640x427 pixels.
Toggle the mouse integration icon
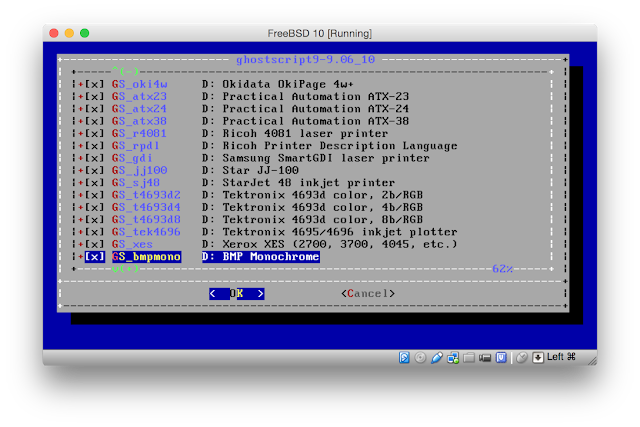pyautogui.click(x=522, y=358)
